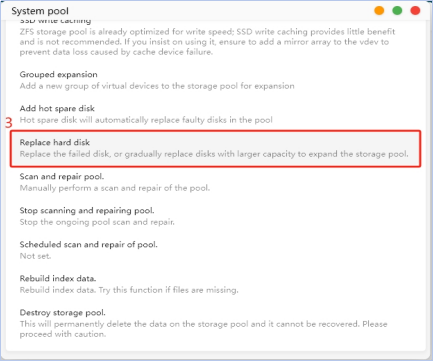Click the green maximize window button
The image size is (434, 362).
(397, 11)
